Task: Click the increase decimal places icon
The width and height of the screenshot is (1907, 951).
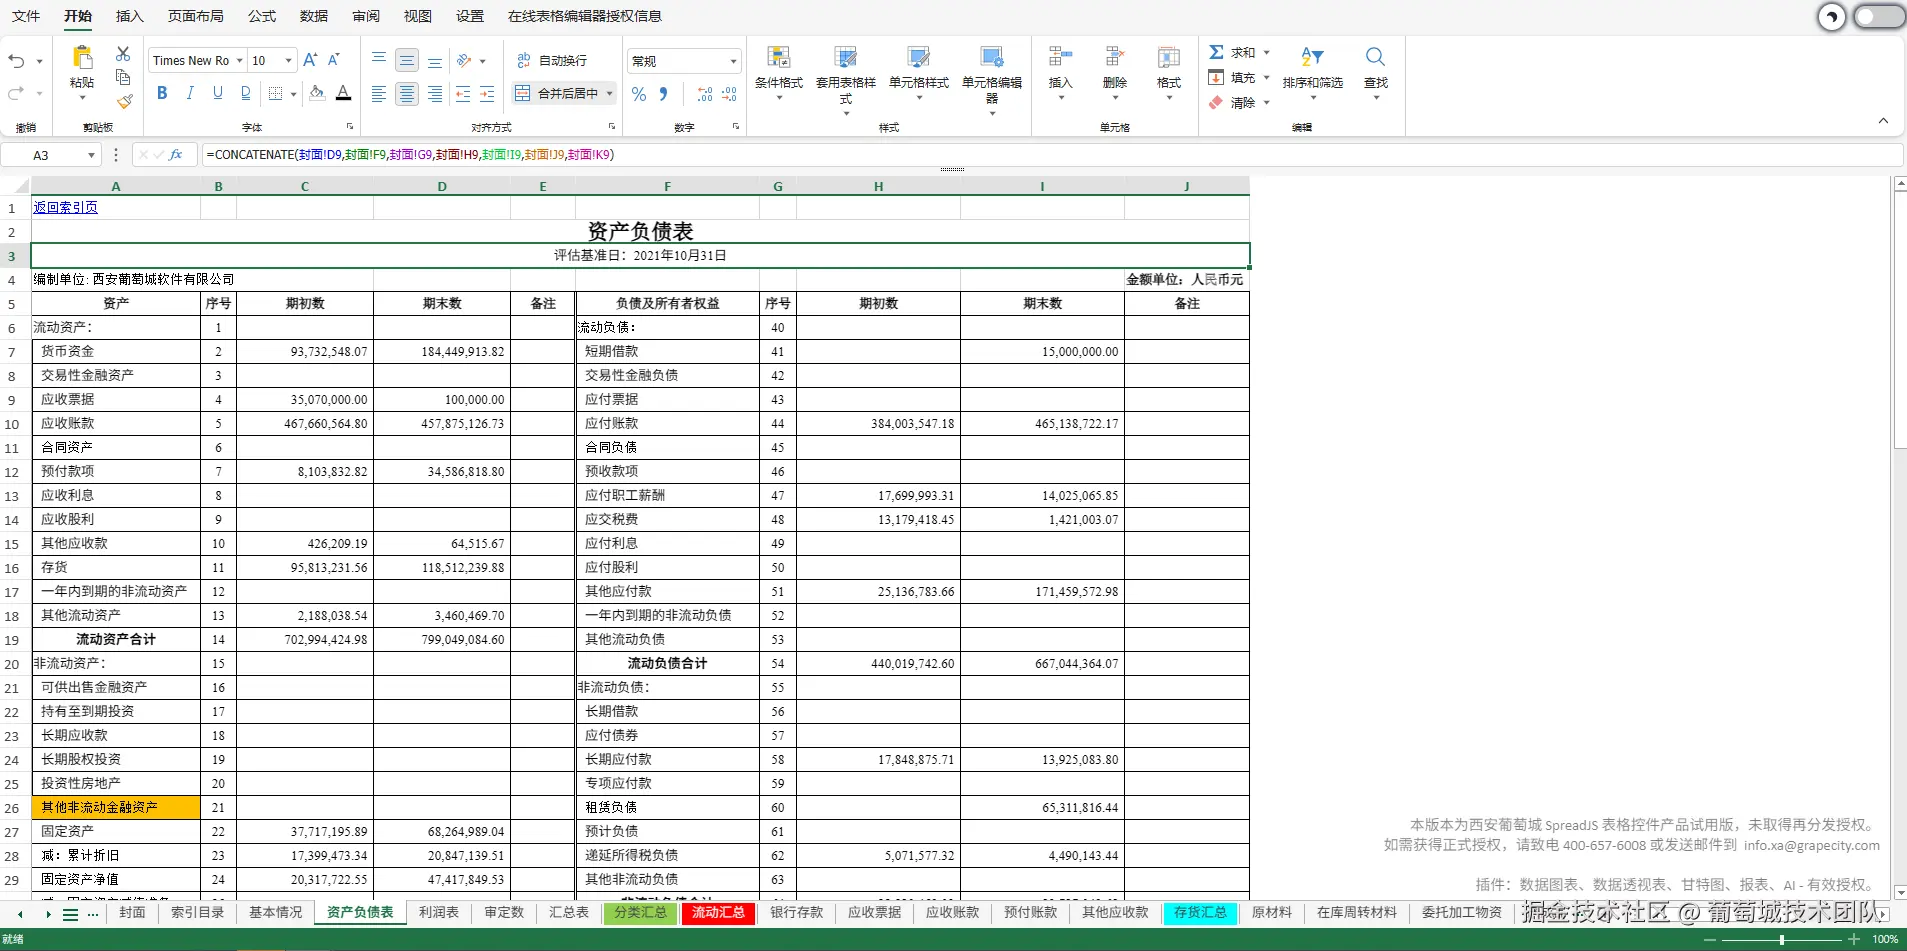Action: coord(705,94)
